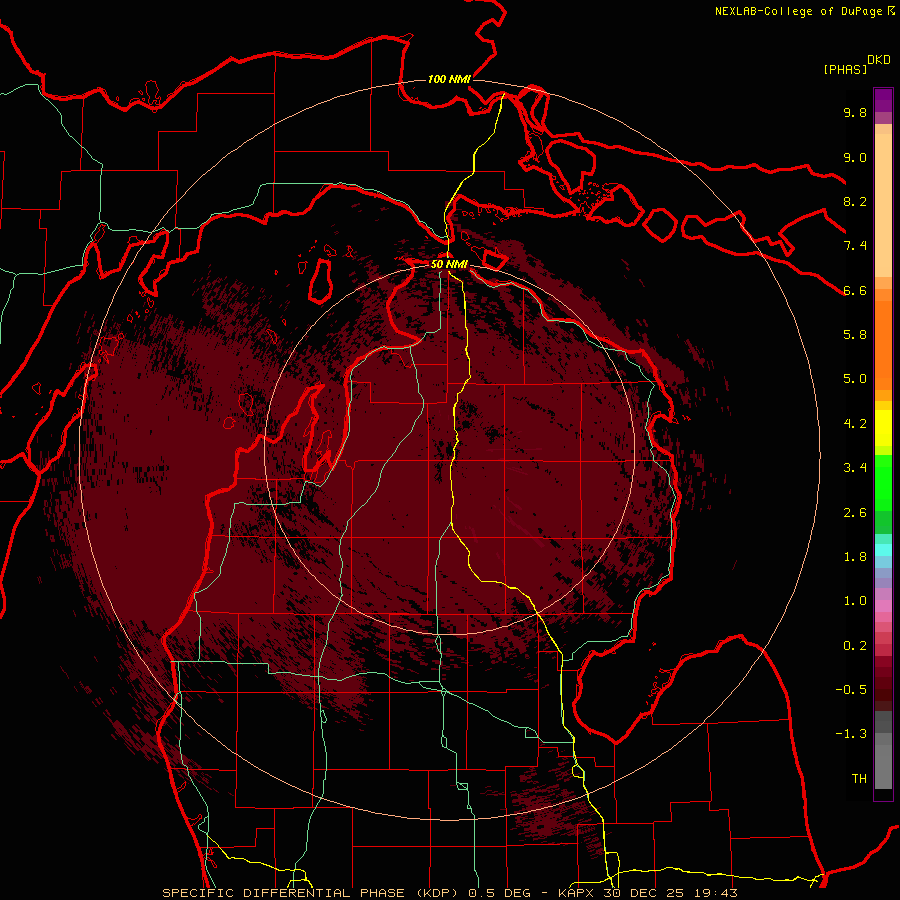
Task: Click the 9.8 scale value
Action: (855, 112)
